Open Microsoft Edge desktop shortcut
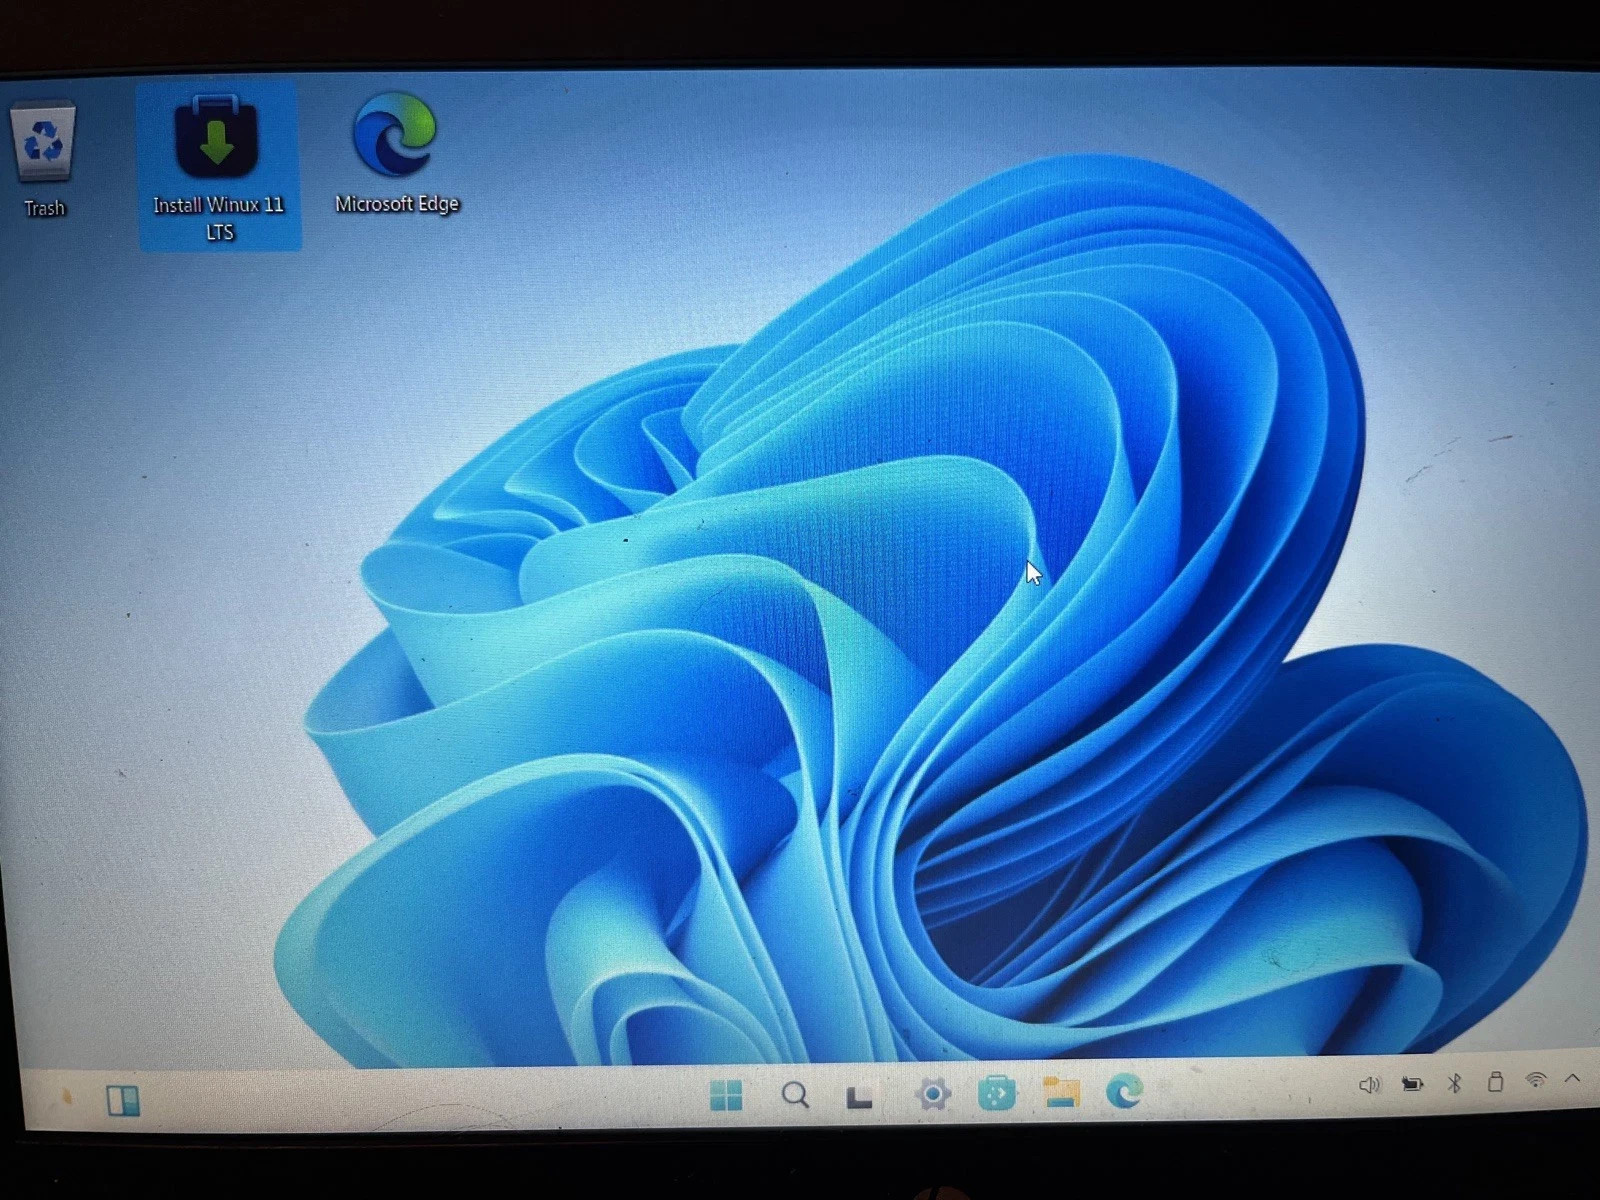Viewport: 1600px width, 1200px height. pos(395,134)
